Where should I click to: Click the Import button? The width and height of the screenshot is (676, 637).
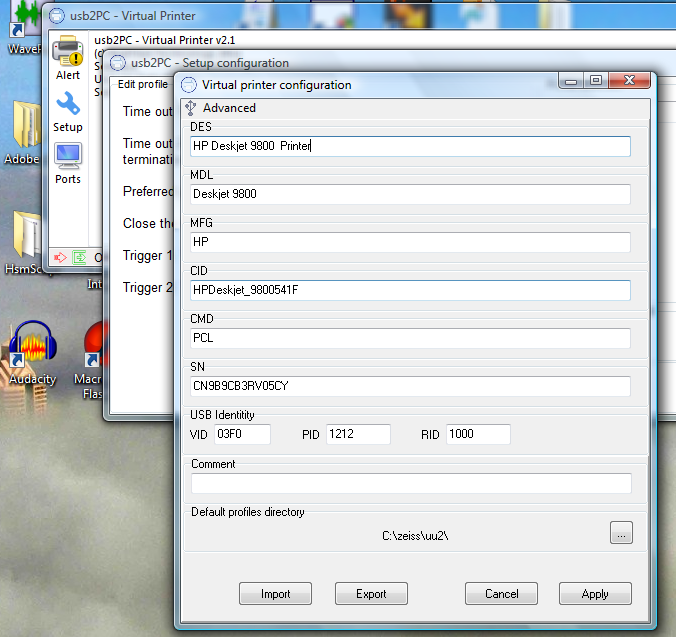[x=275, y=593]
